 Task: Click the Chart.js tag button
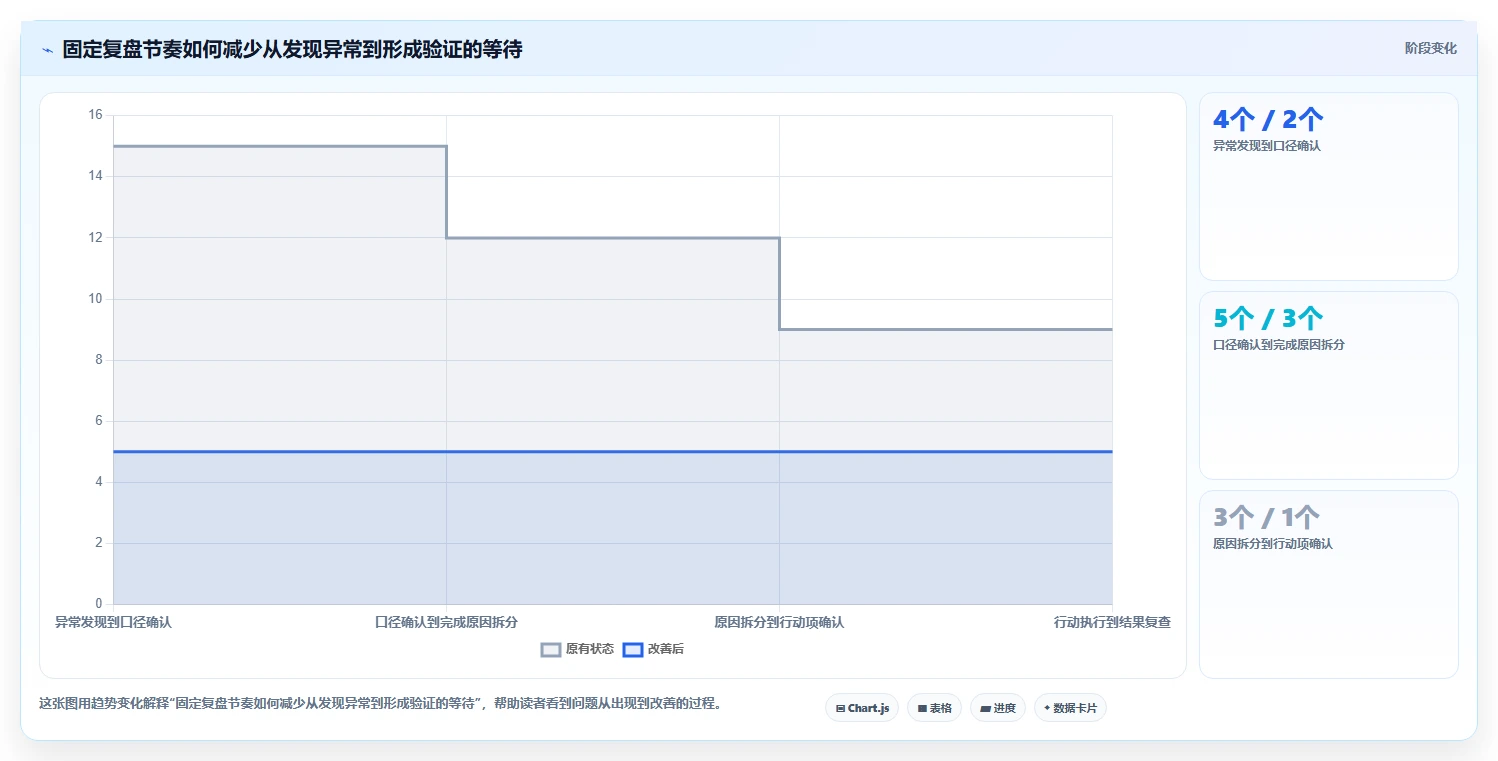[x=862, y=708]
